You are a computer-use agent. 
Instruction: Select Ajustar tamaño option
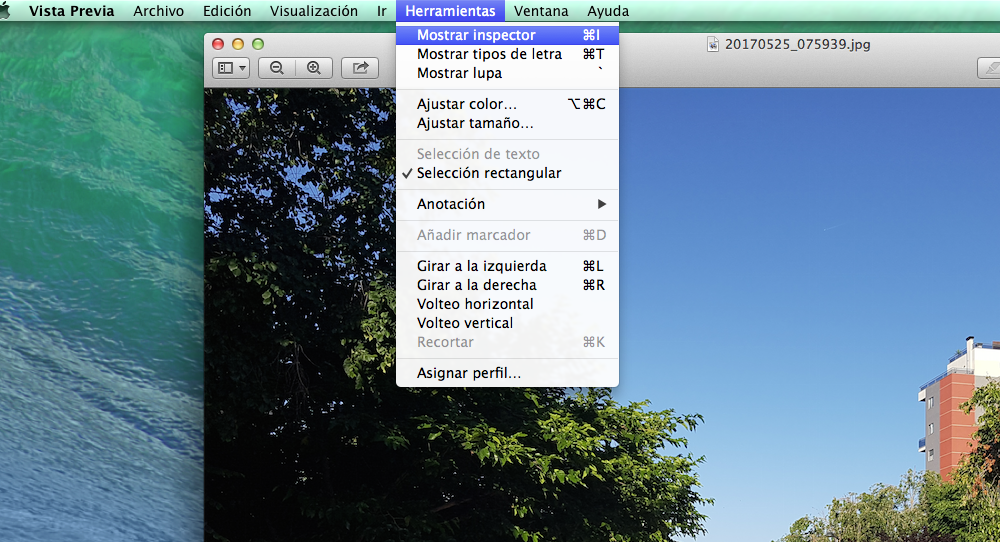tap(475, 123)
